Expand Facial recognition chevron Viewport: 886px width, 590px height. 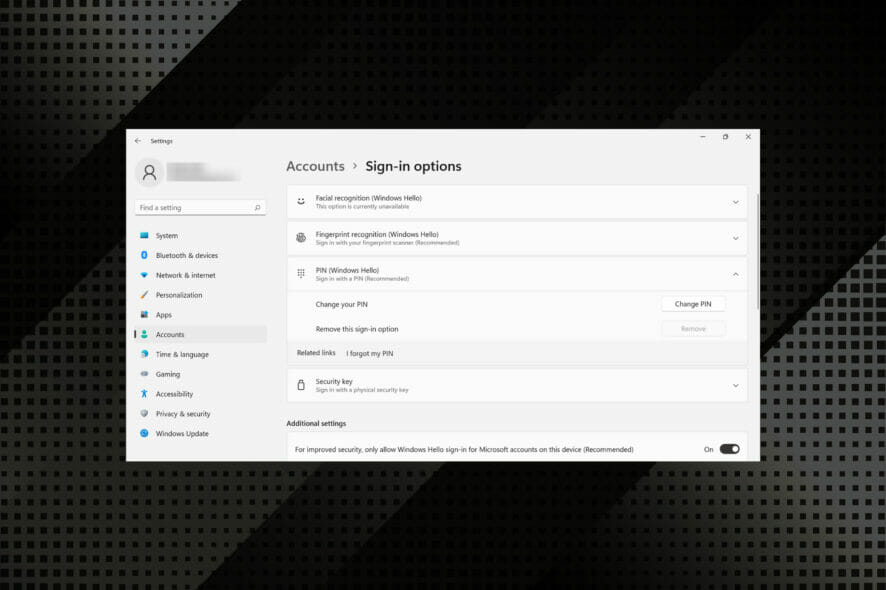[736, 202]
